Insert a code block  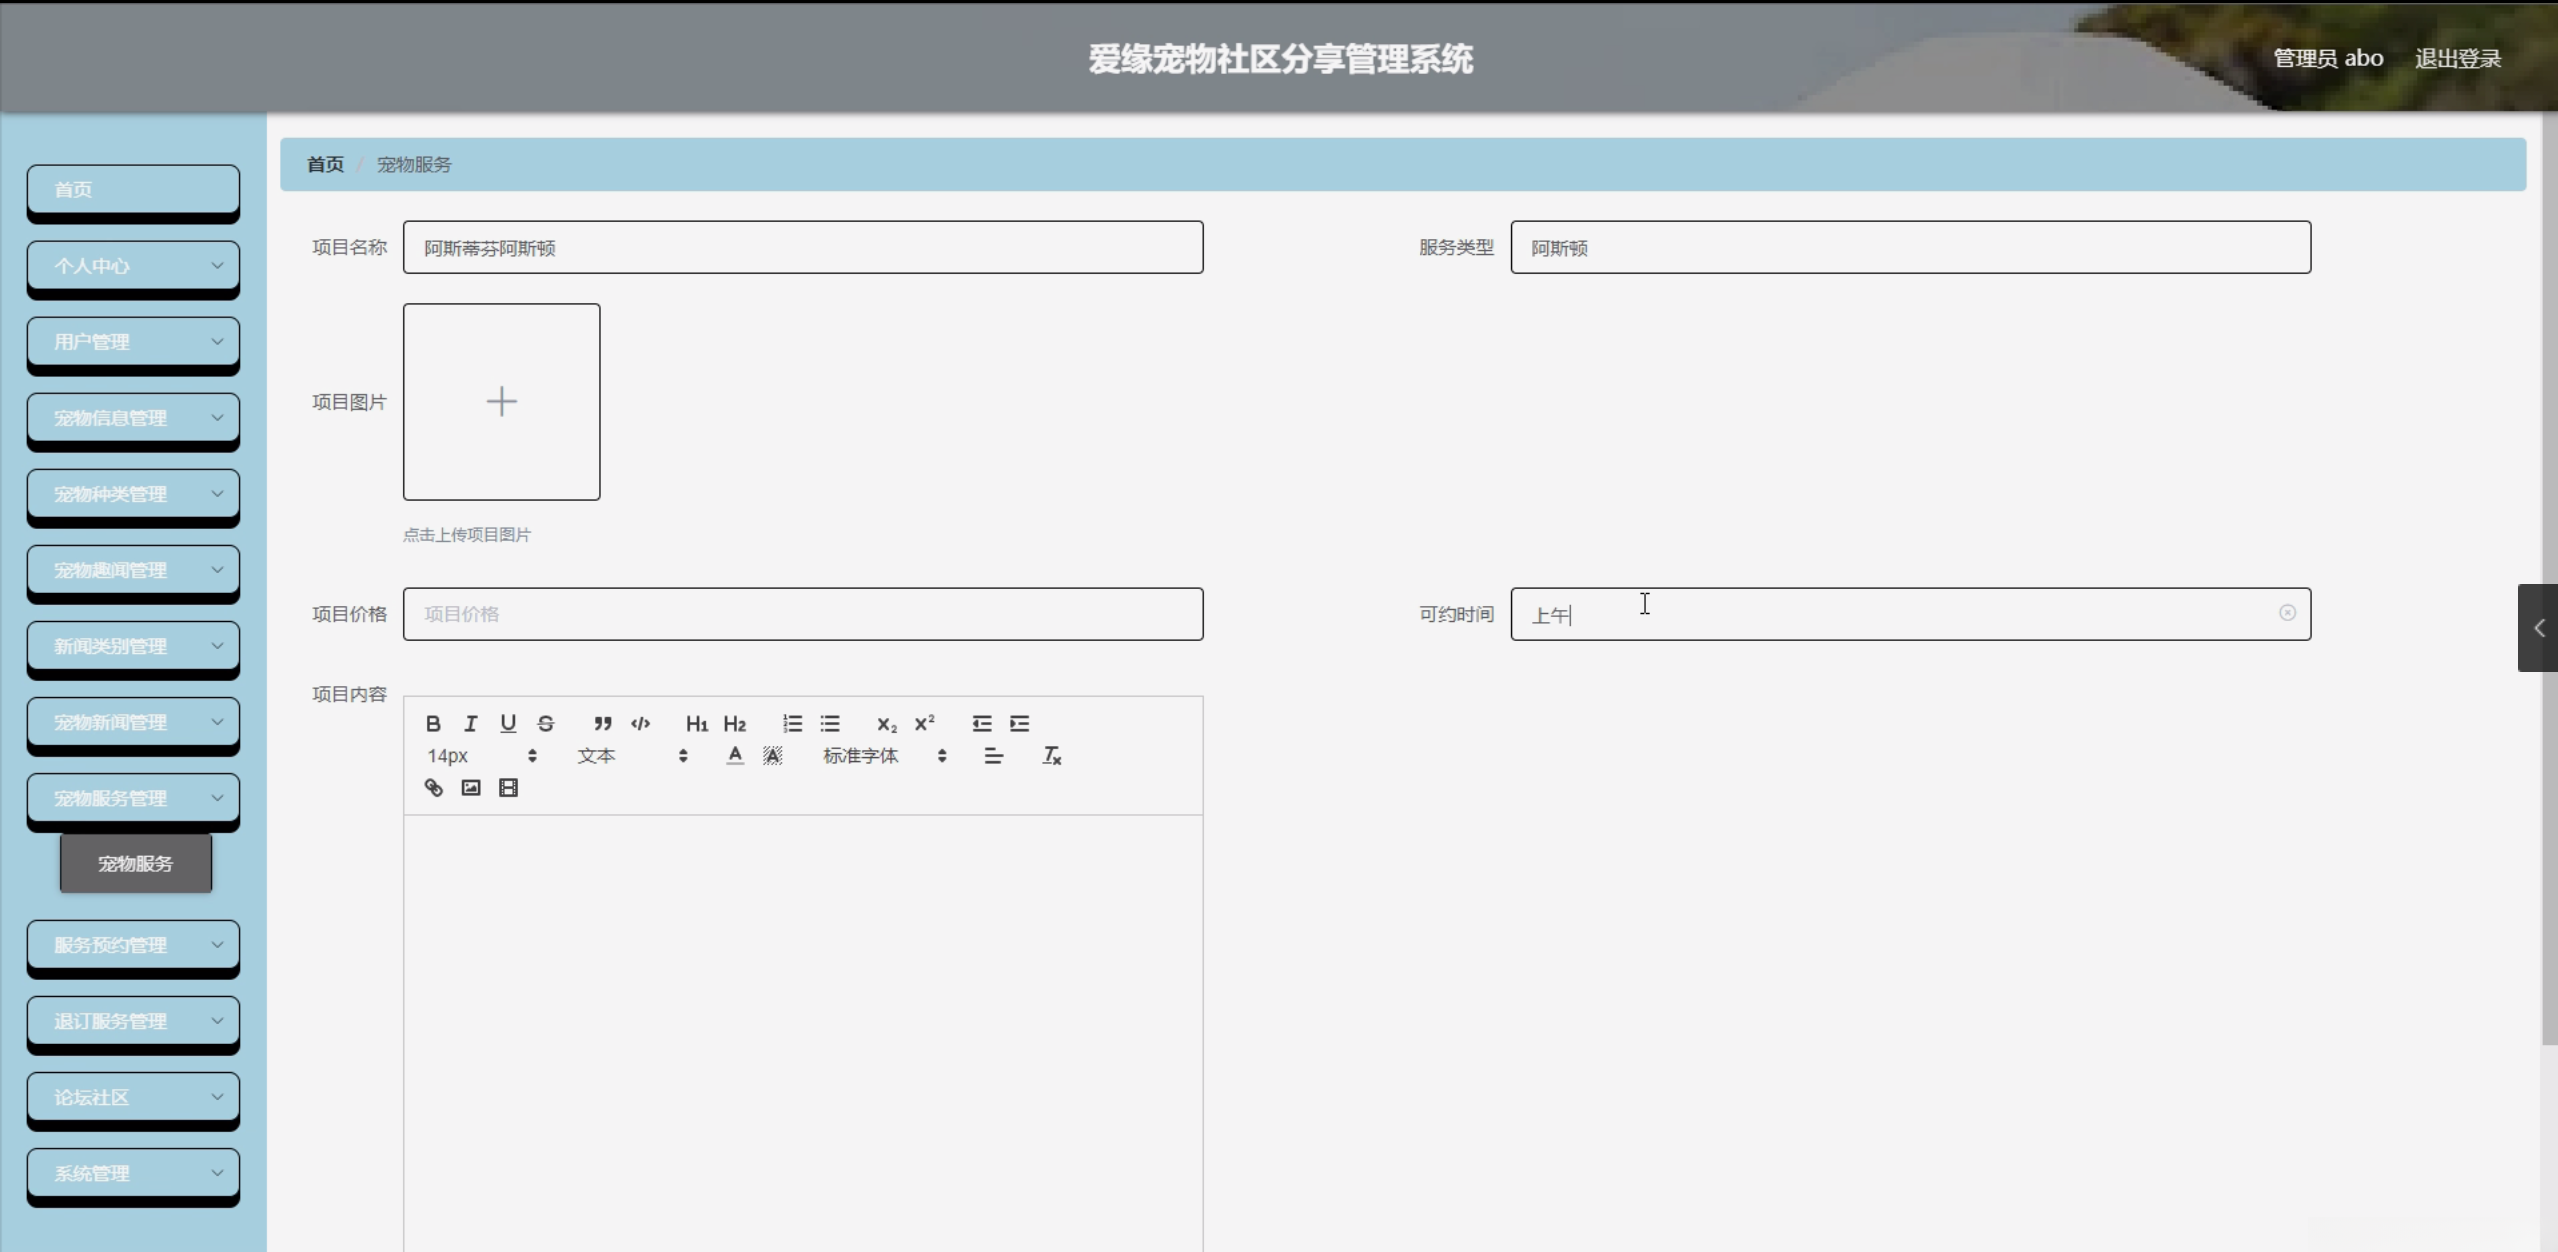click(x=640, y=723)
